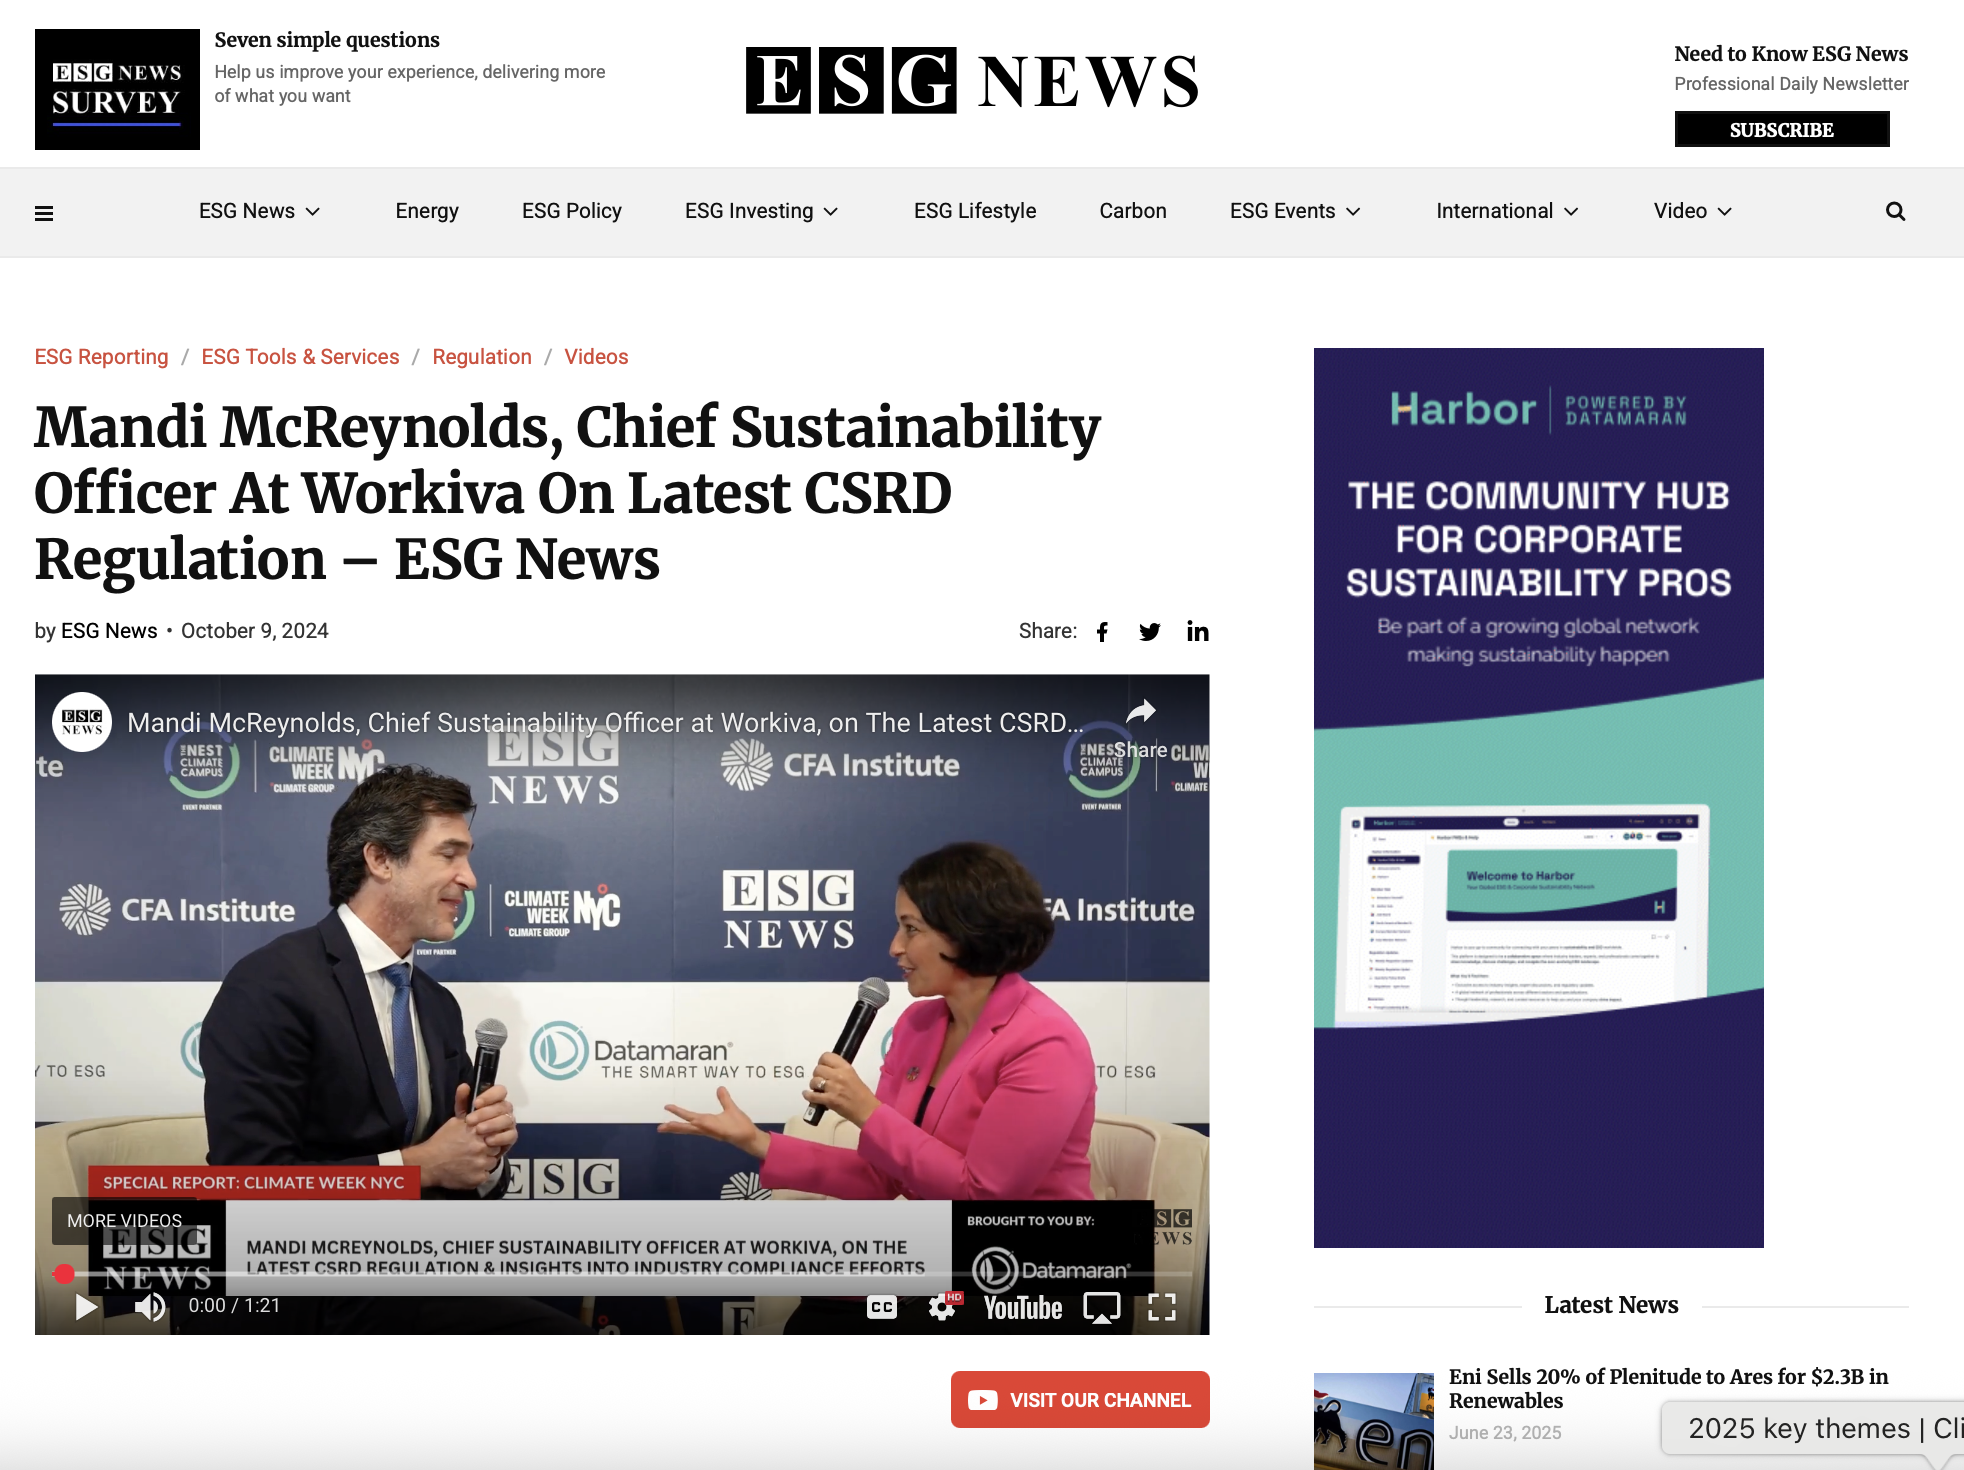Open Videos category link

[x=596, y=357]
